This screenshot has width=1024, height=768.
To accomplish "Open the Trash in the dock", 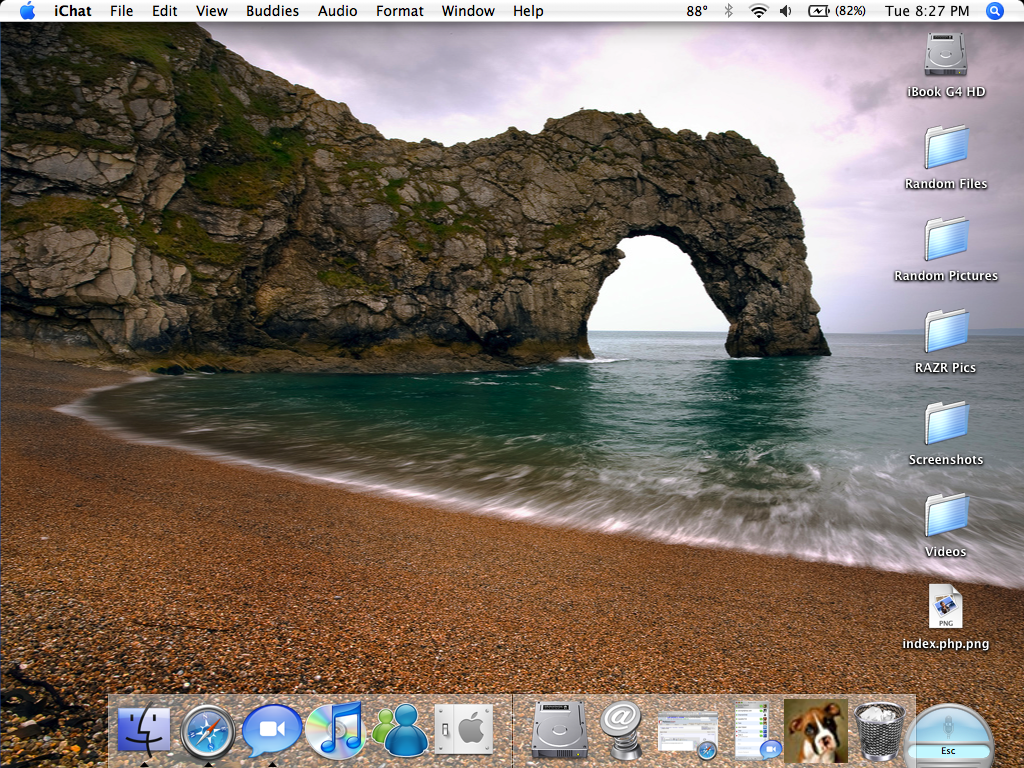I will (x=880, y=730).
